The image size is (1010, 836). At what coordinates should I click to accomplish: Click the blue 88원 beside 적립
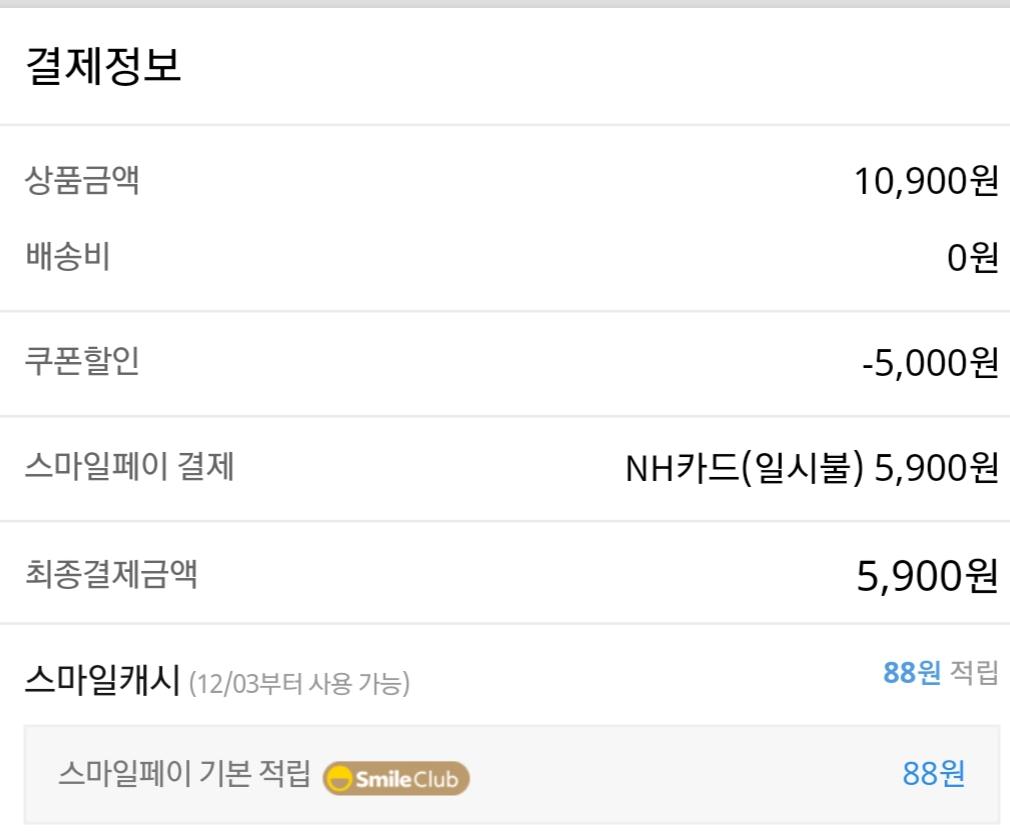tap(911, 673)
